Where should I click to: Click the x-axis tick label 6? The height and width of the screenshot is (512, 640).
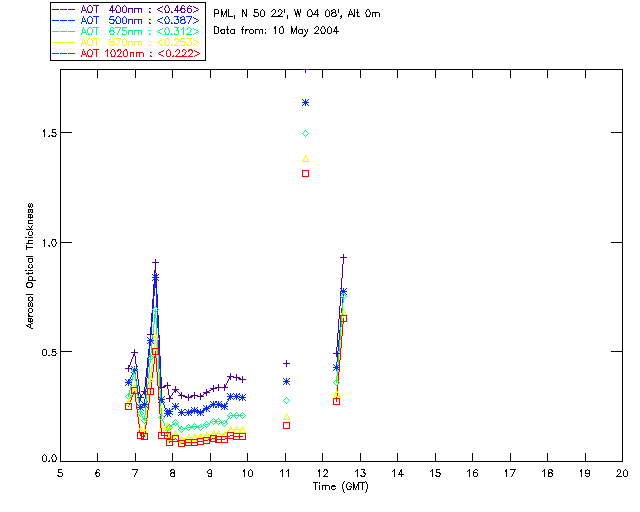[x=98, y=473]
